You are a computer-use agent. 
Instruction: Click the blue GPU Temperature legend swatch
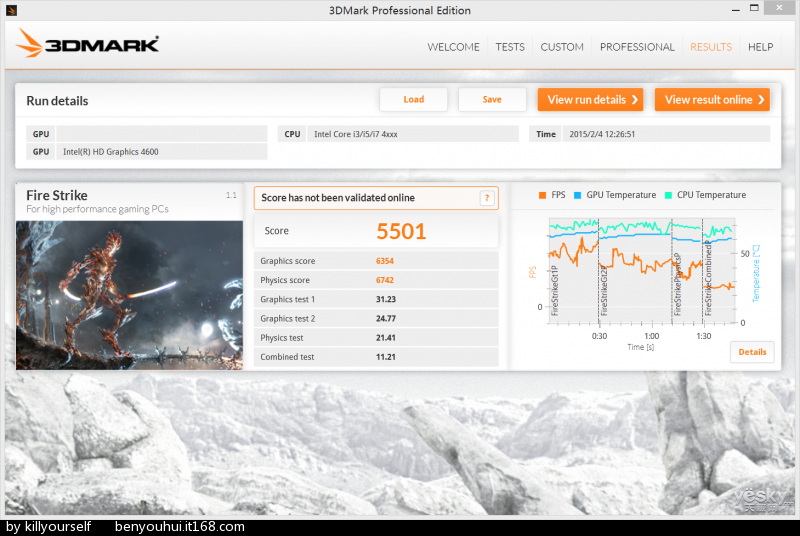point(578,195)
